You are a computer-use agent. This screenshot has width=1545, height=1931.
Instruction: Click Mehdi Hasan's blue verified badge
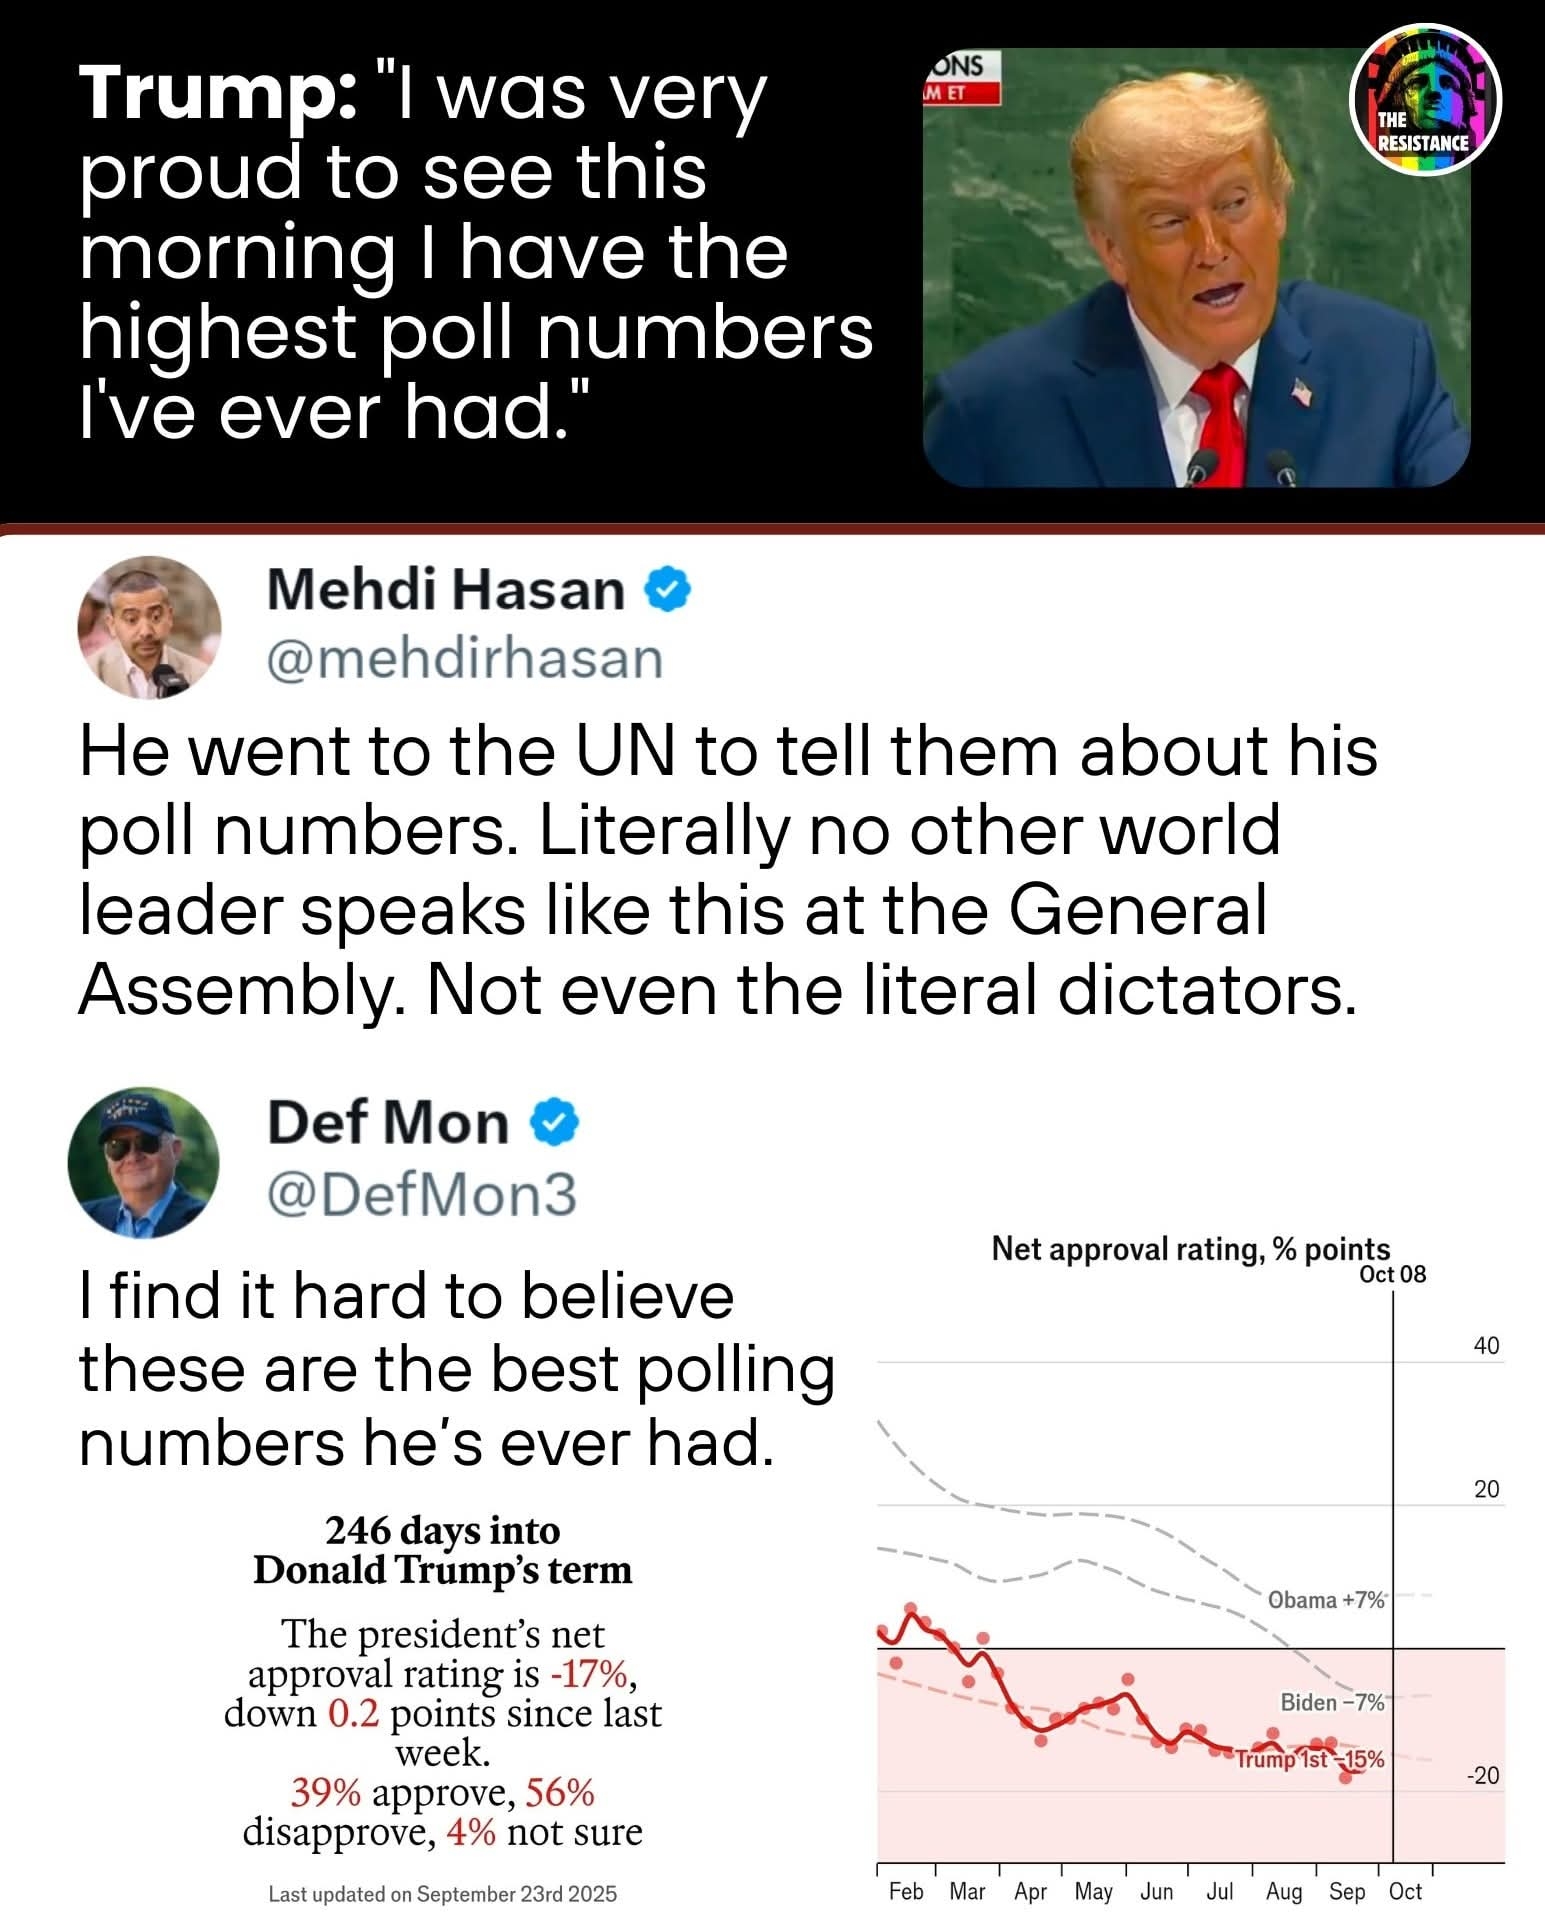pos(669,590)
